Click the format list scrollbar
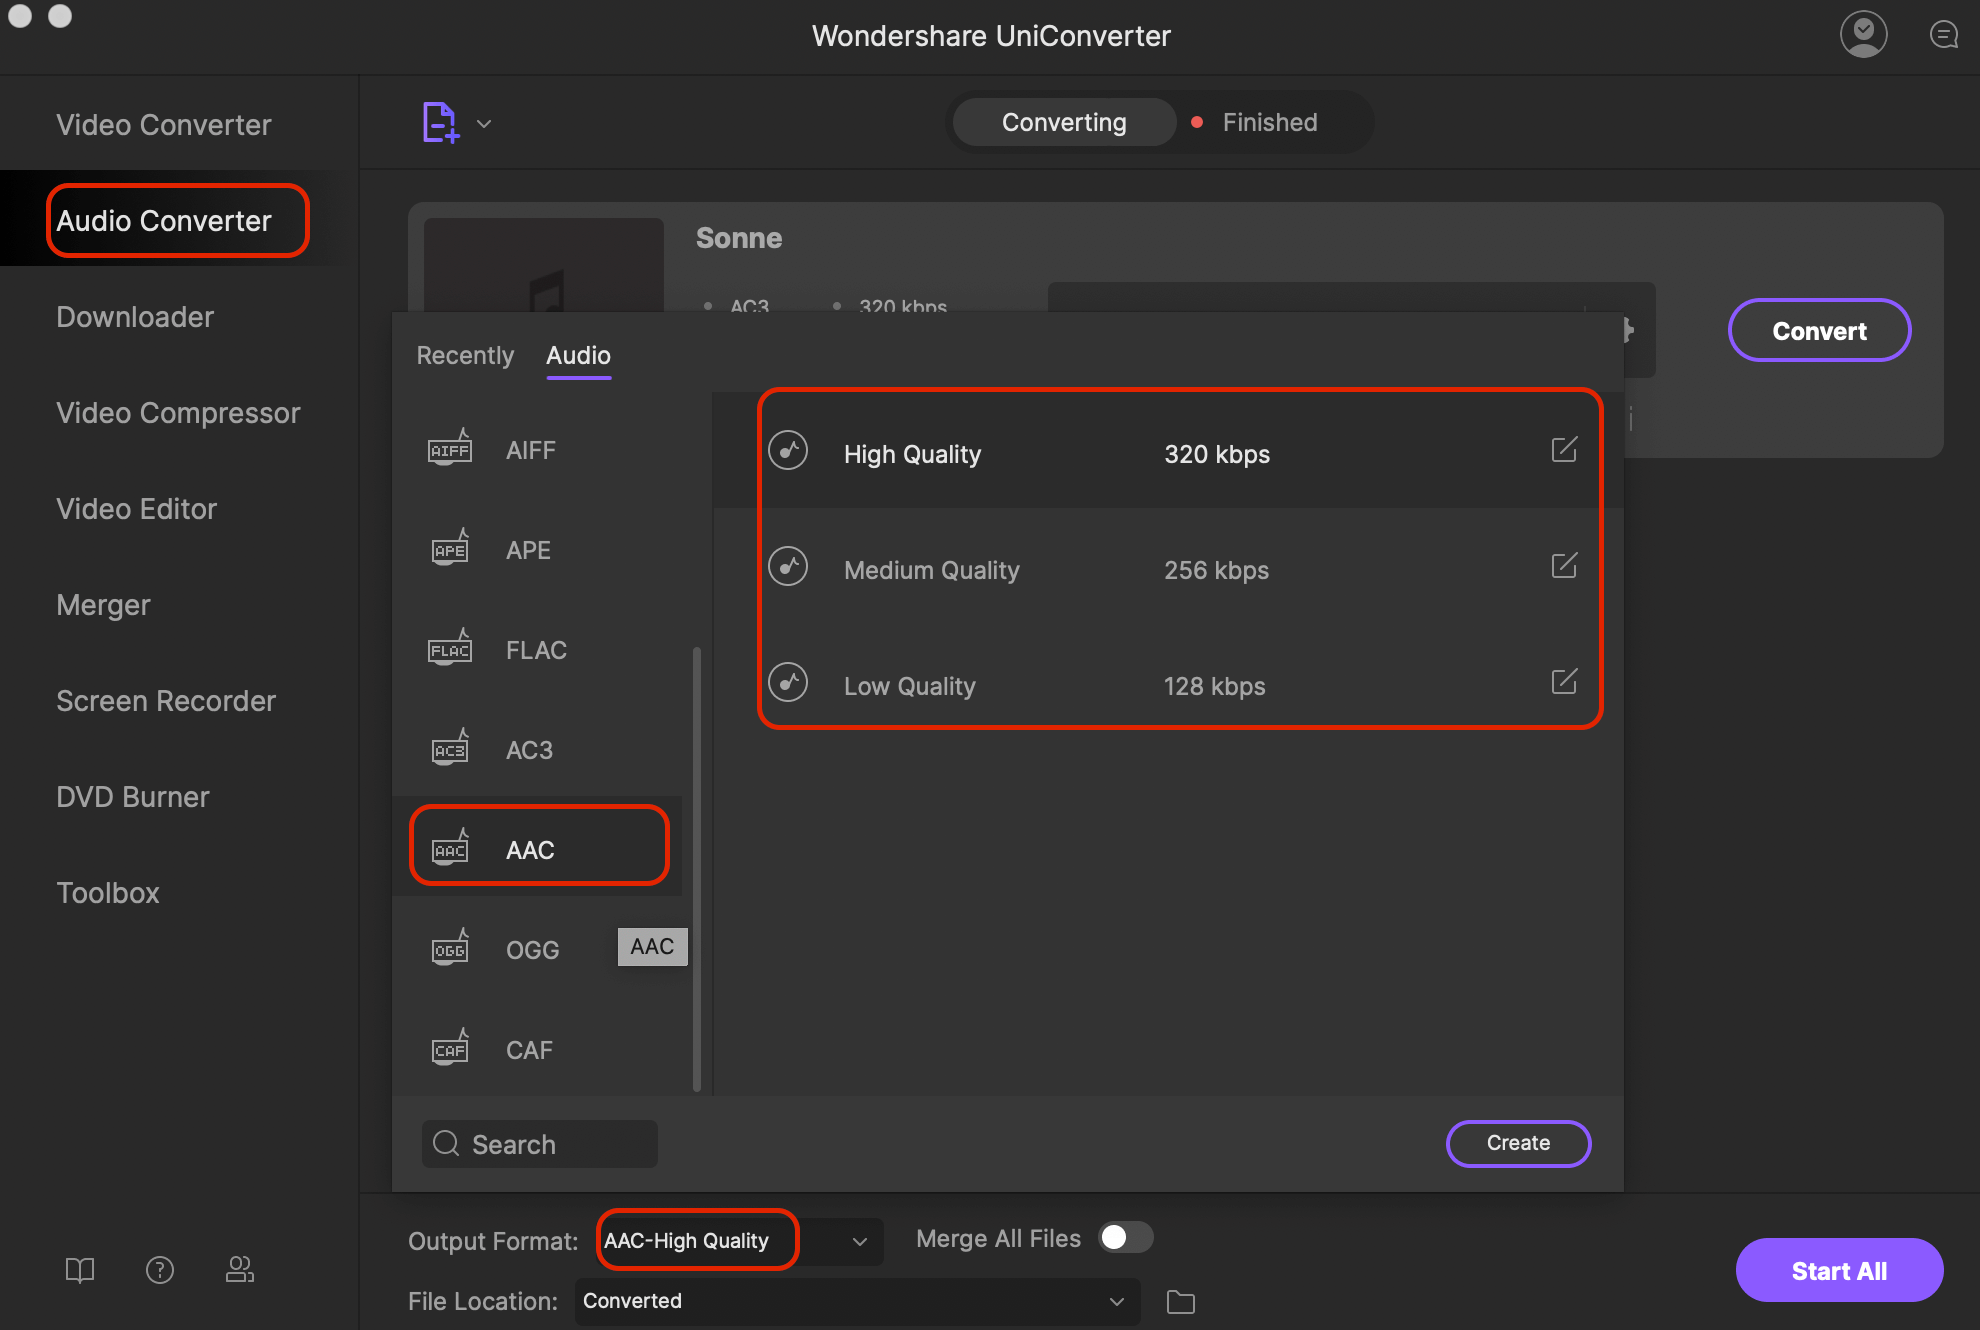The width and height of the screenshot is (1980, 1330). click(697, 870)
